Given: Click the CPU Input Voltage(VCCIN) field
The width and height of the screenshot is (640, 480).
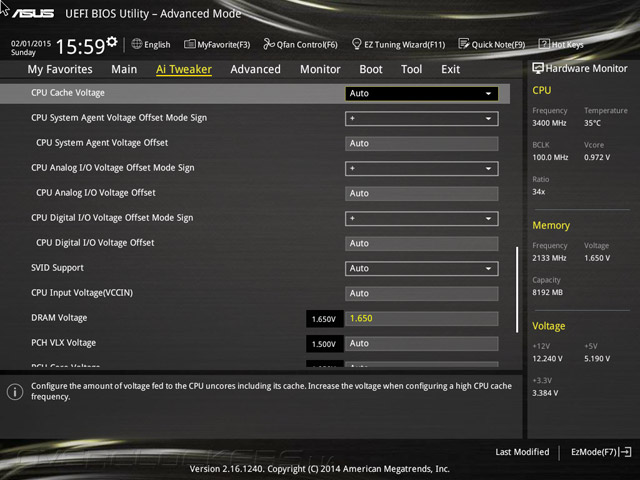Looking at the screenshot, I should click(x=422, y=293).
